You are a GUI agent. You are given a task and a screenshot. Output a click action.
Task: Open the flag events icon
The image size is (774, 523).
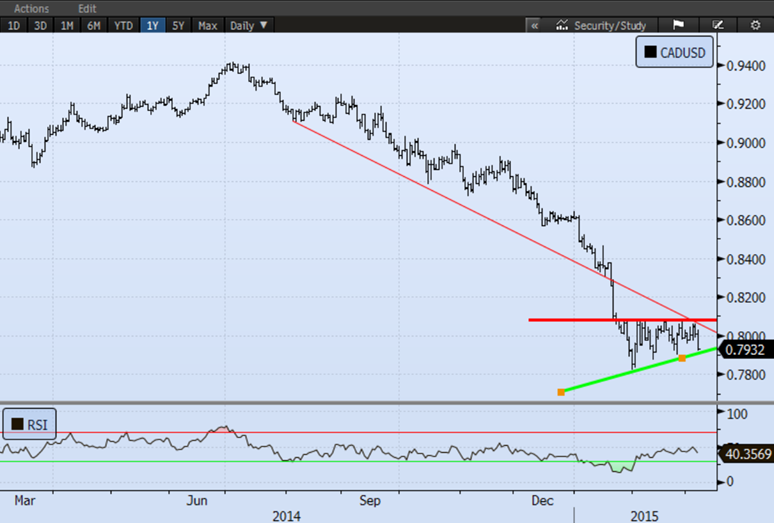[678, 25]
